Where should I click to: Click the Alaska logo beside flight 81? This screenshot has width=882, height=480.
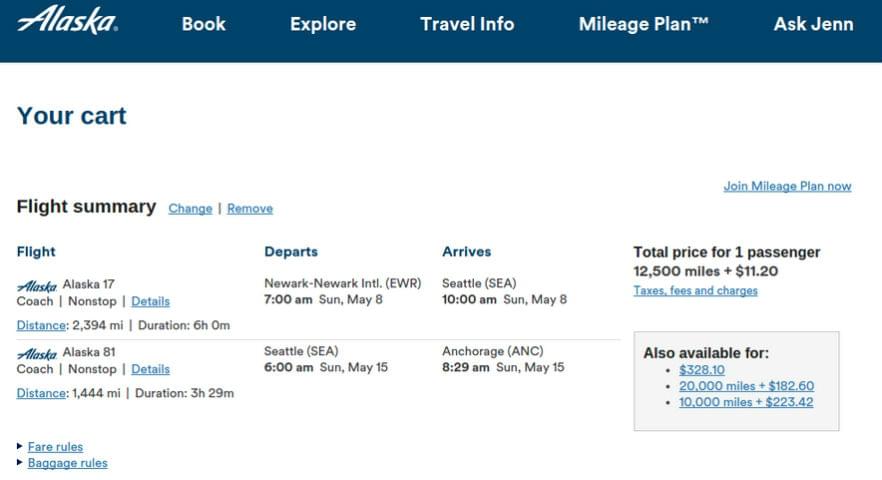[x=37, y=354]
